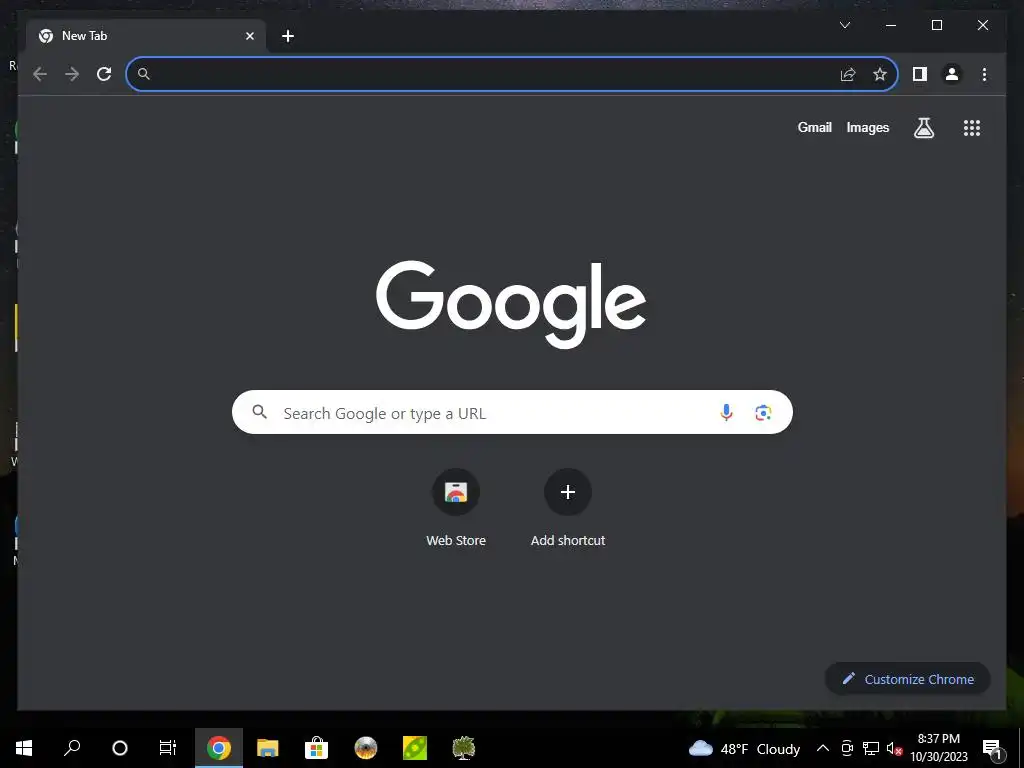Viewport: 1024px width, 768px height.
Task: Search by image with Google Lens icon
Action: point(763,412)
